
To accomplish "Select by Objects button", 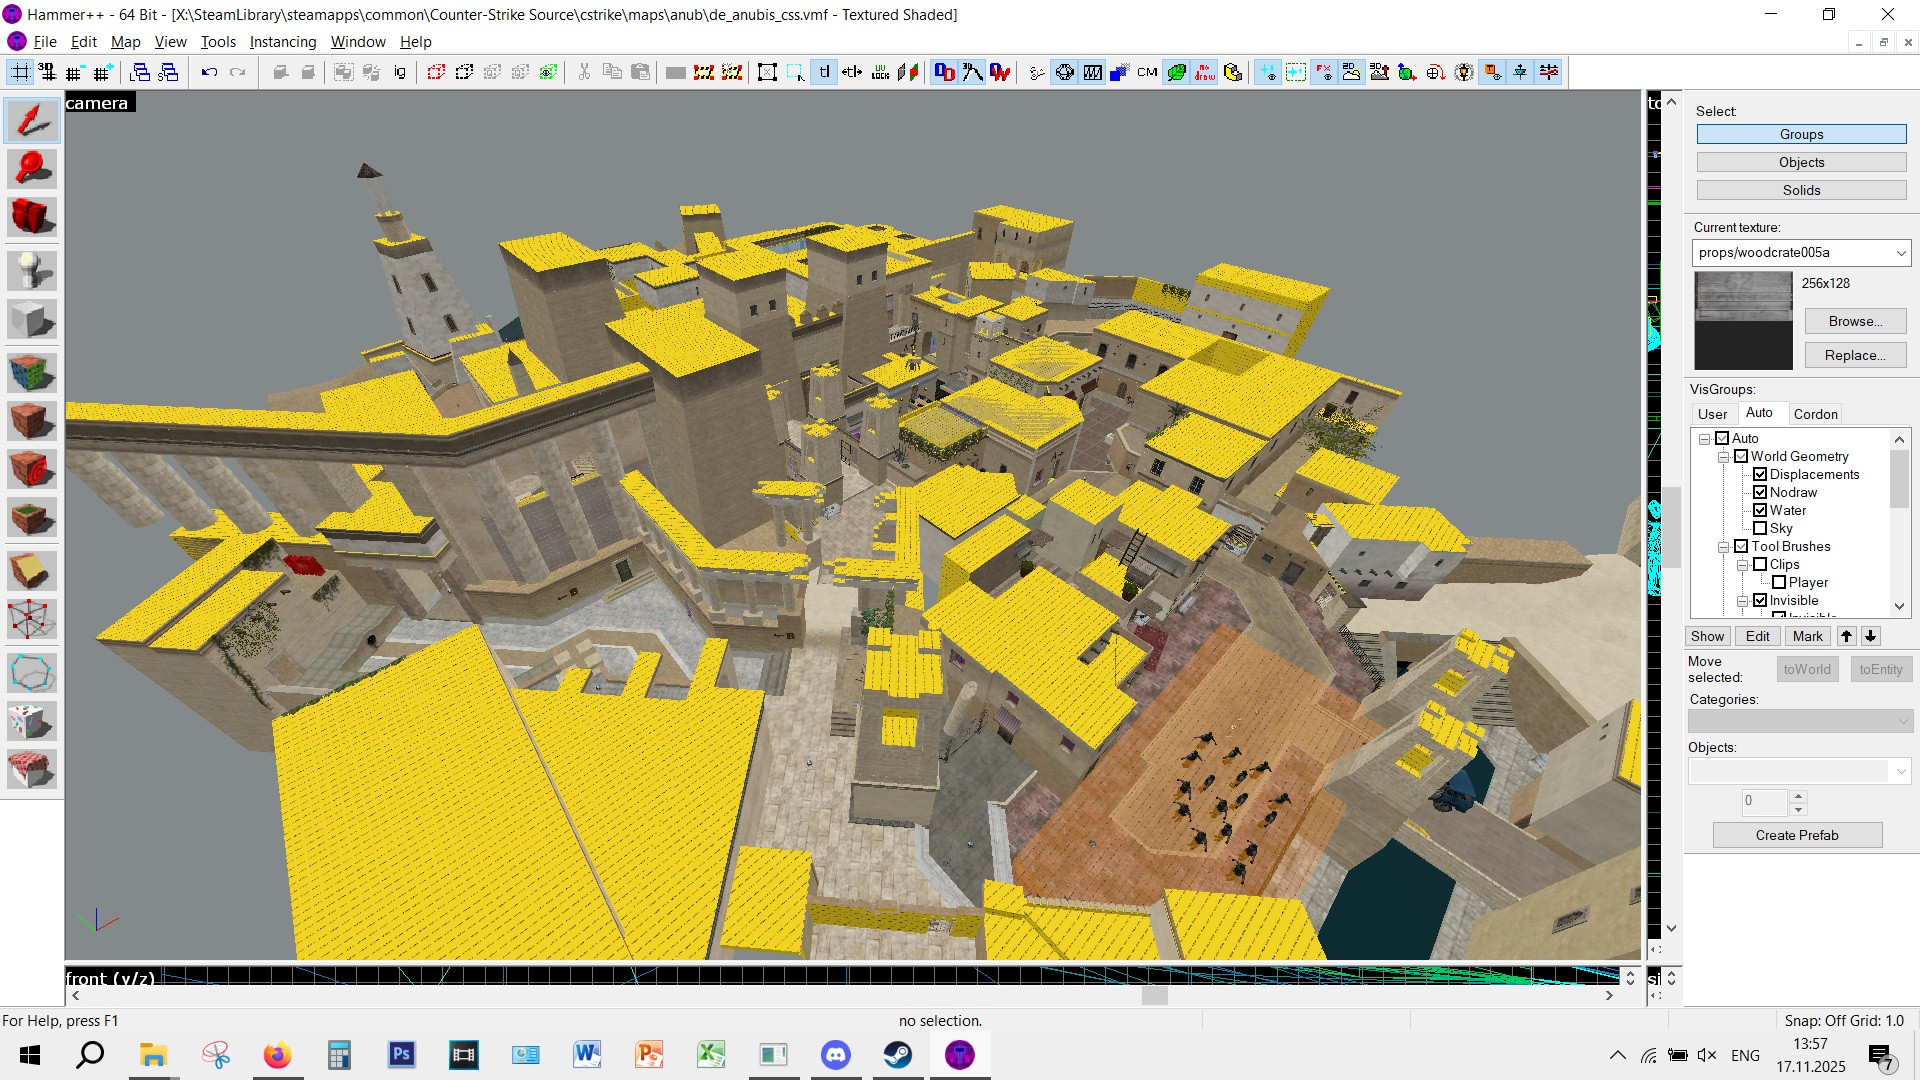I will 1801,162.
